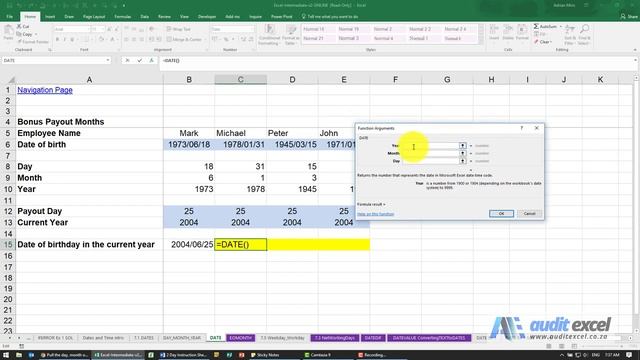Apply the Normal 19 cell style

349,29
